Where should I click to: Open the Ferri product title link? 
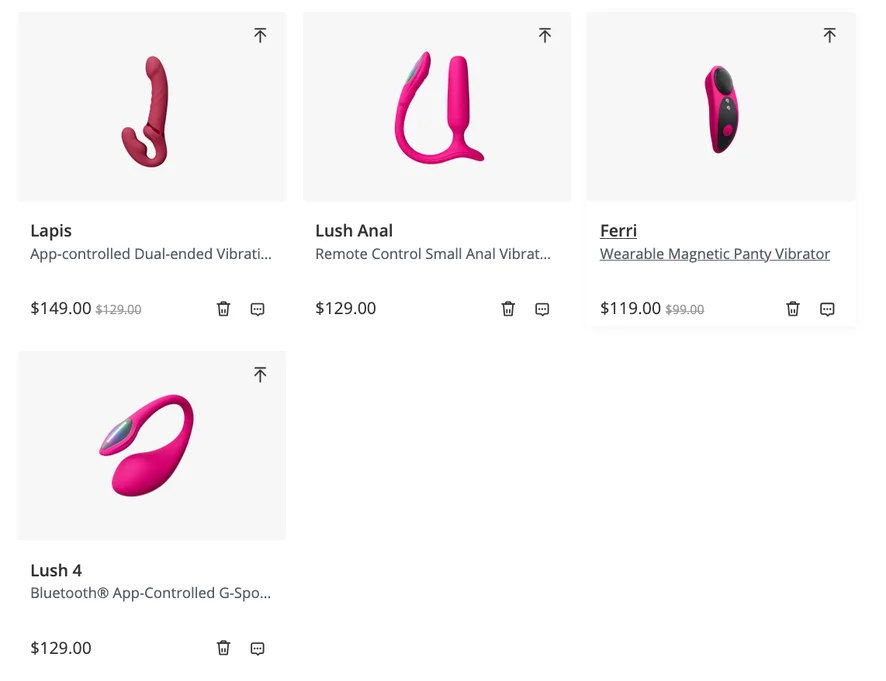(x=618, y=231)
